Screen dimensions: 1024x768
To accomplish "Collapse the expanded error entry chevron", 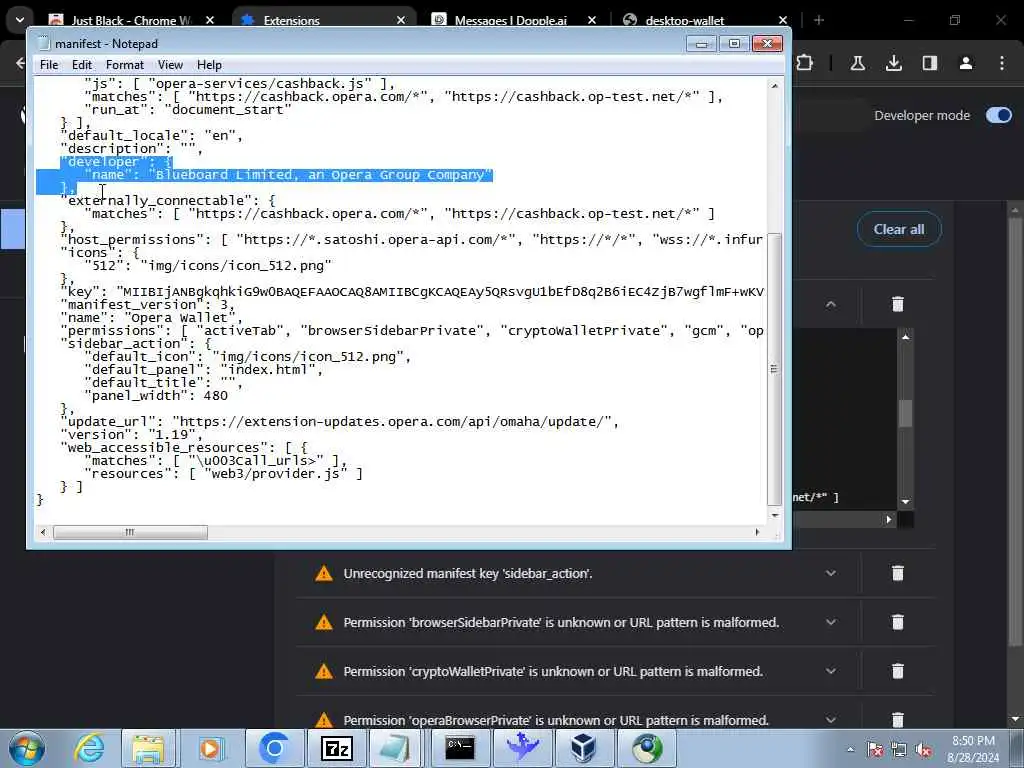I will click(x=831, y=304).
